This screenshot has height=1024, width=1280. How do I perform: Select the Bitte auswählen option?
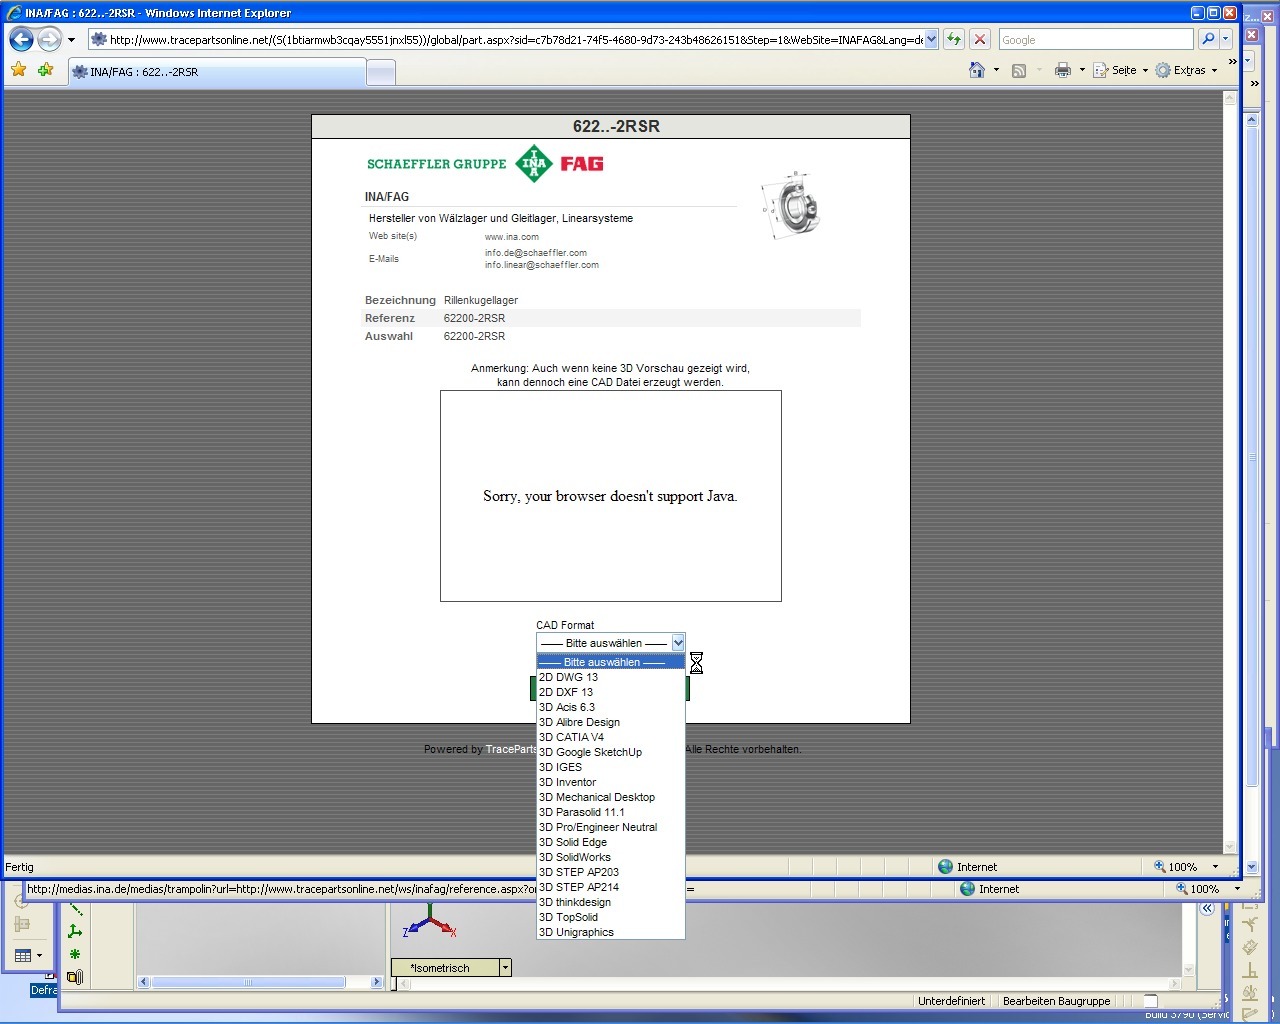tap(611, 662)
